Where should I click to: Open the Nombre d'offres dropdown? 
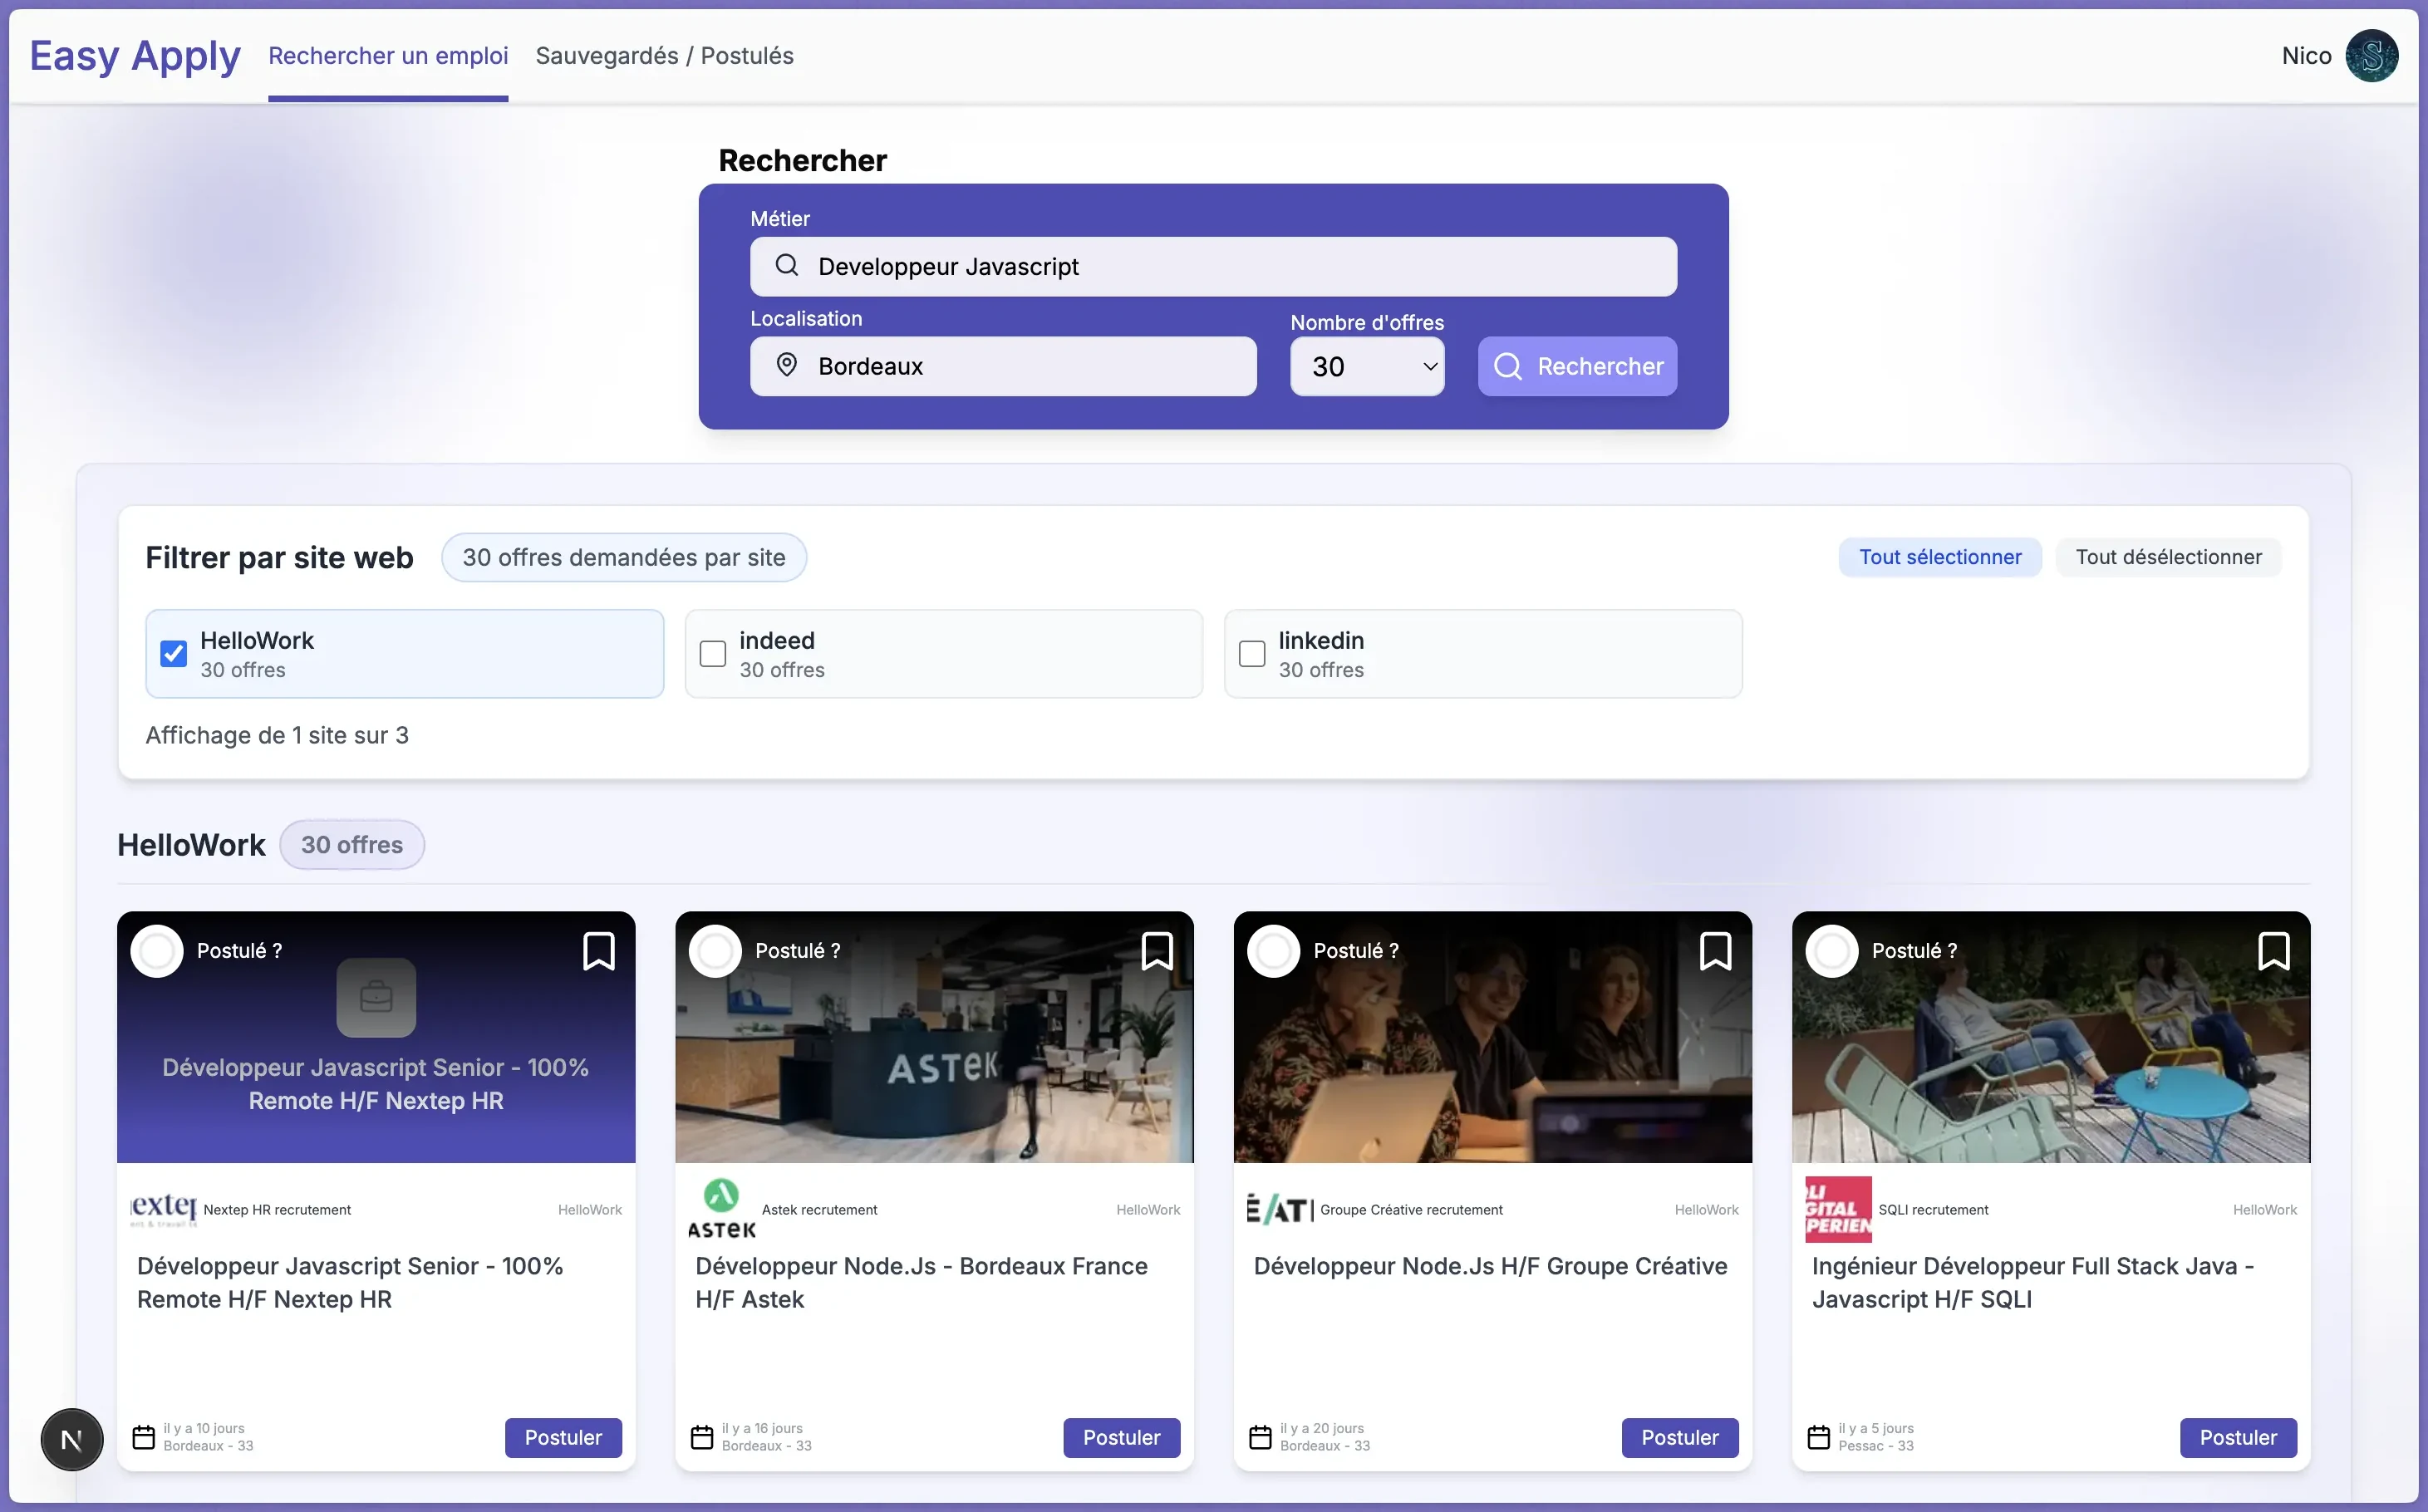tap(1367, 366)
